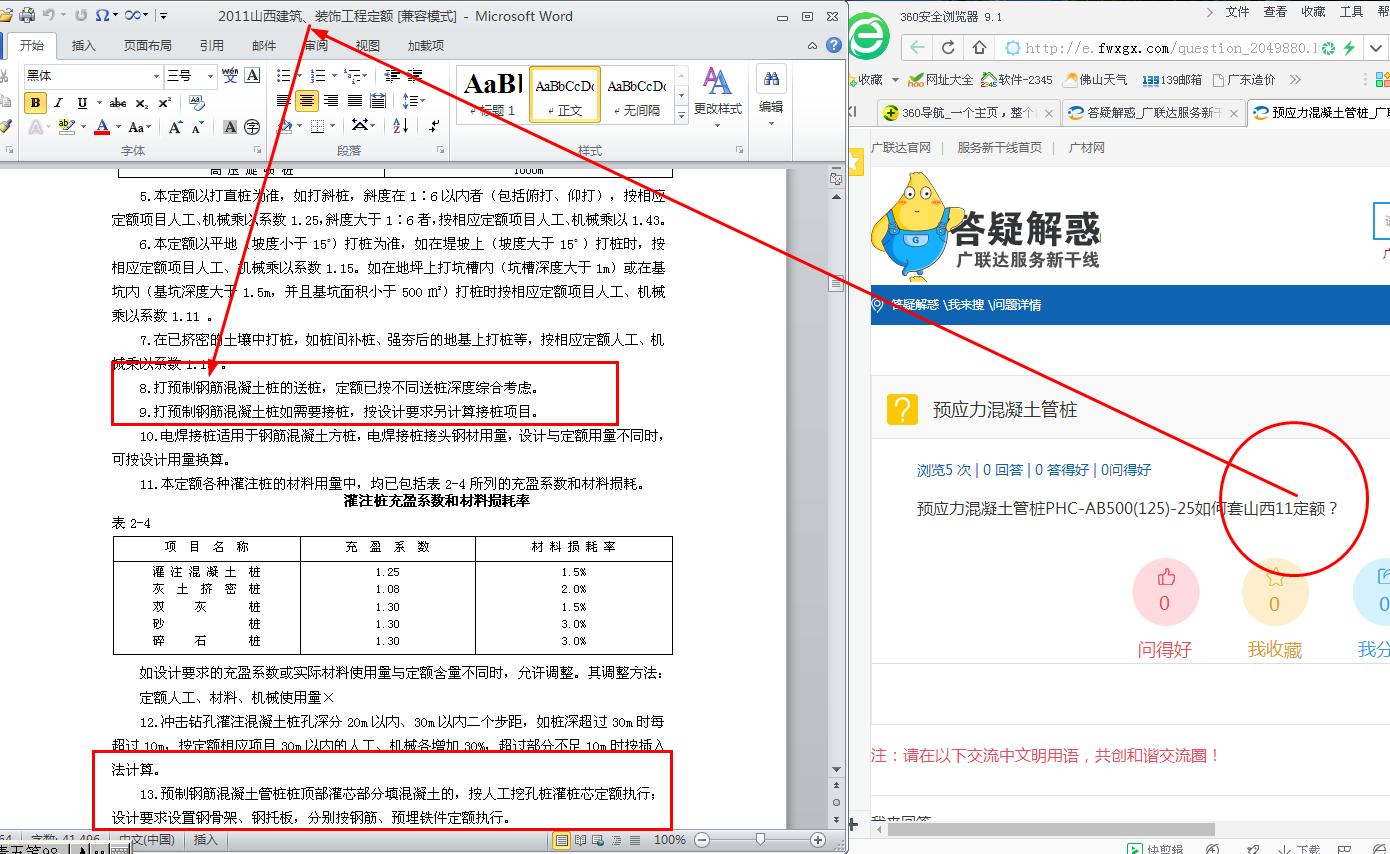1390x854 pixels.
Task: Click the browser home icon
Action: pyautogui.click(x=980, y=47)
